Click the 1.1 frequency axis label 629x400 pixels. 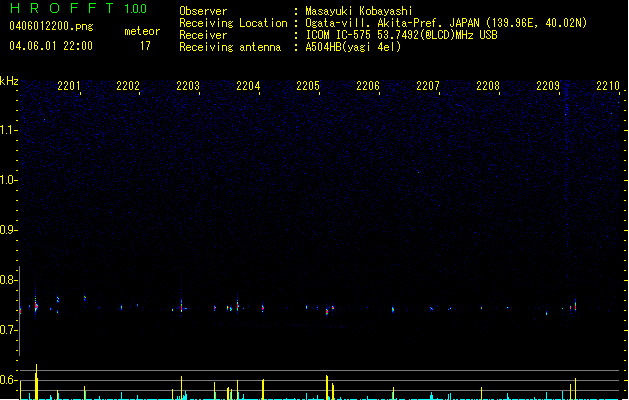click(8, 130)
